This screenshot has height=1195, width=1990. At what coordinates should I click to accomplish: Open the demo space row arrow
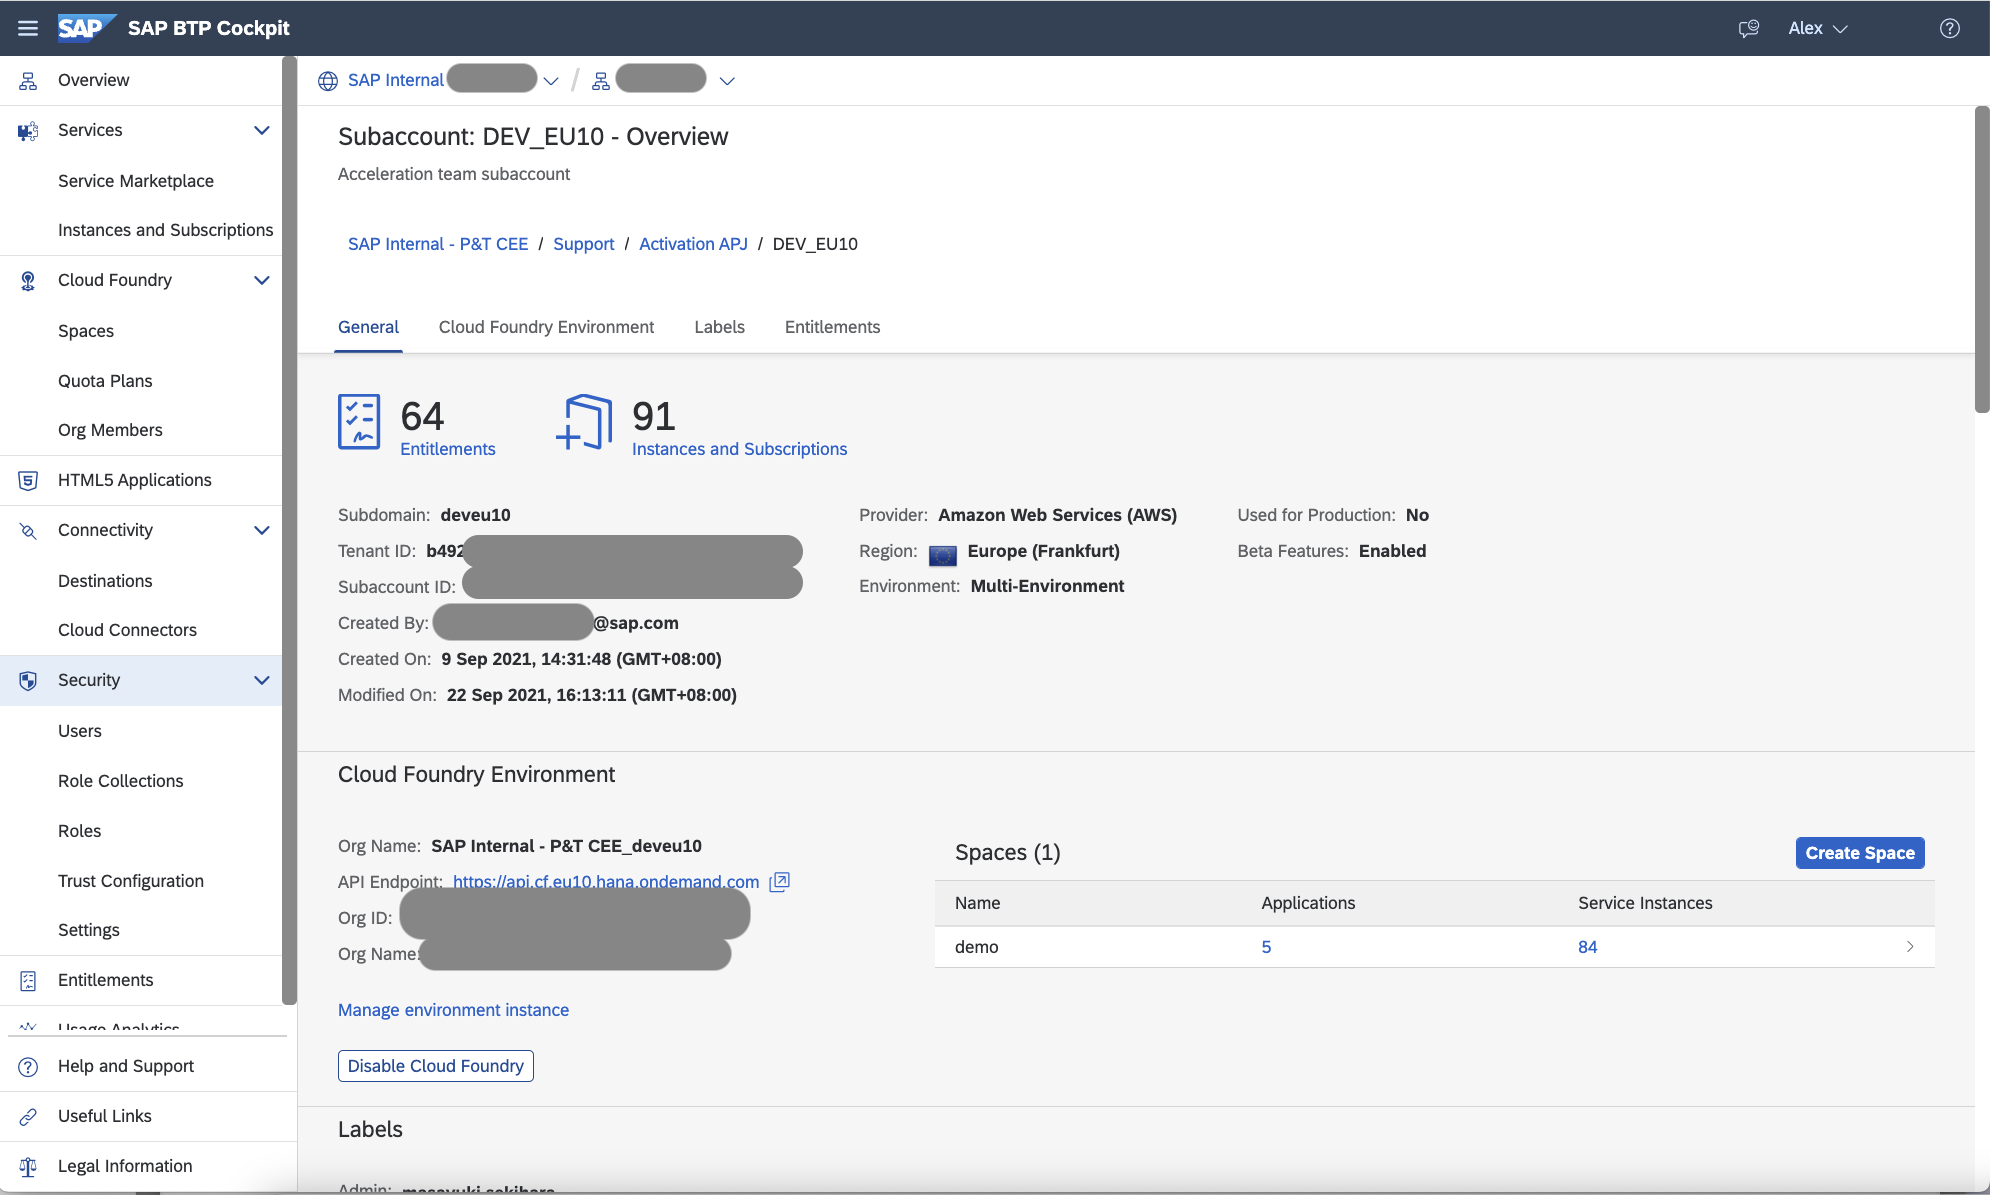[1909, 947]
